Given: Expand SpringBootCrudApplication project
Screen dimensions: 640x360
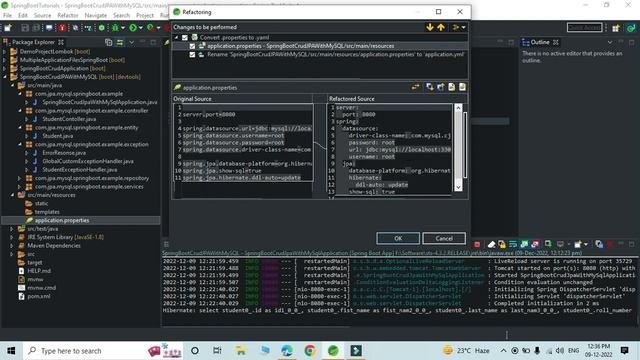Looking at the screenshot, I should [4, 69].
